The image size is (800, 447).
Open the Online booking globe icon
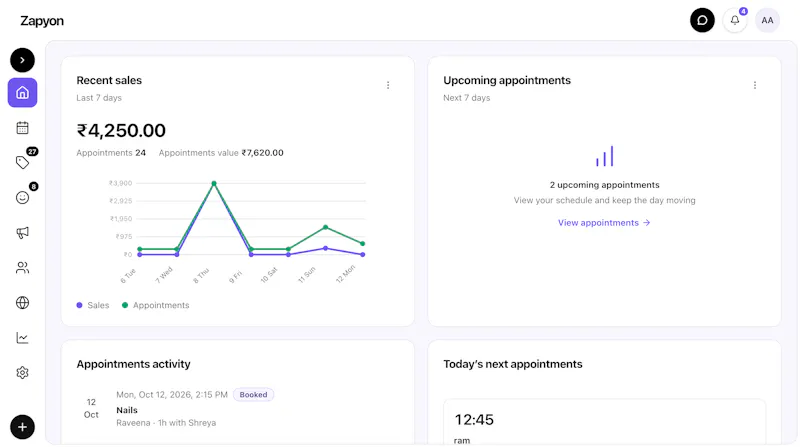click(22, 303)
